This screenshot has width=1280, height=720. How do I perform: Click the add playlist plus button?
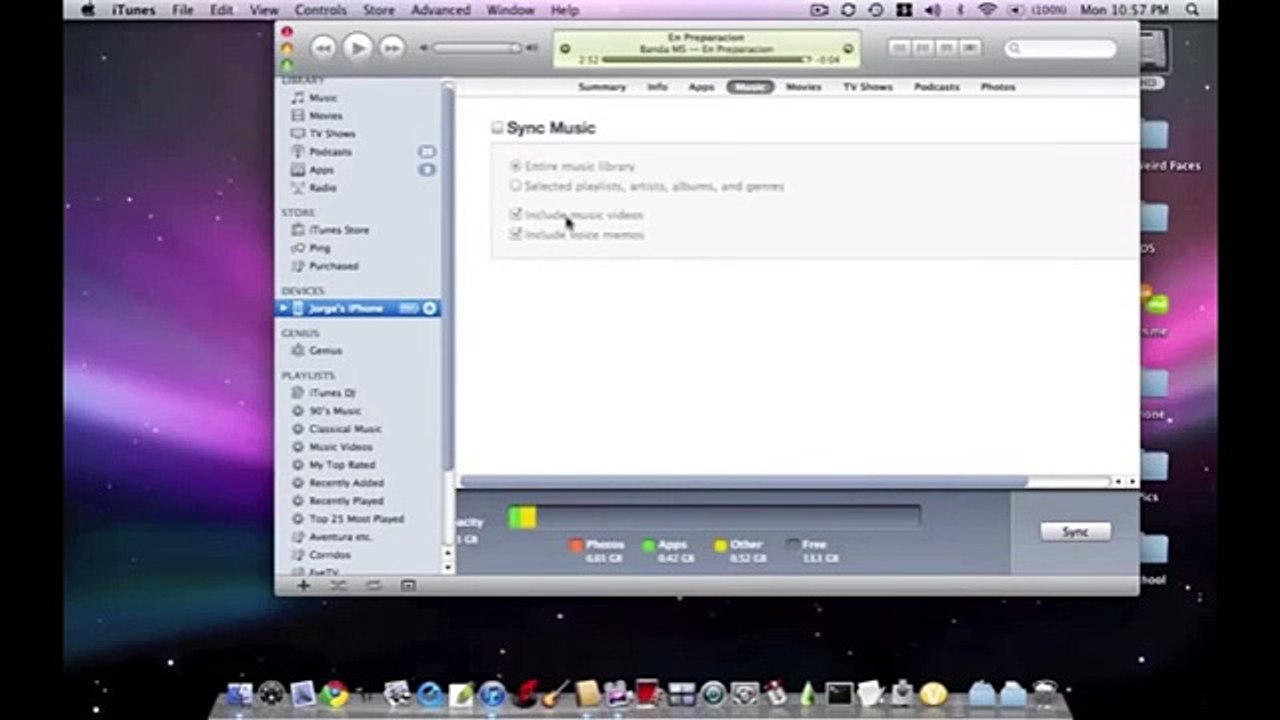click(x=304, y=585)
